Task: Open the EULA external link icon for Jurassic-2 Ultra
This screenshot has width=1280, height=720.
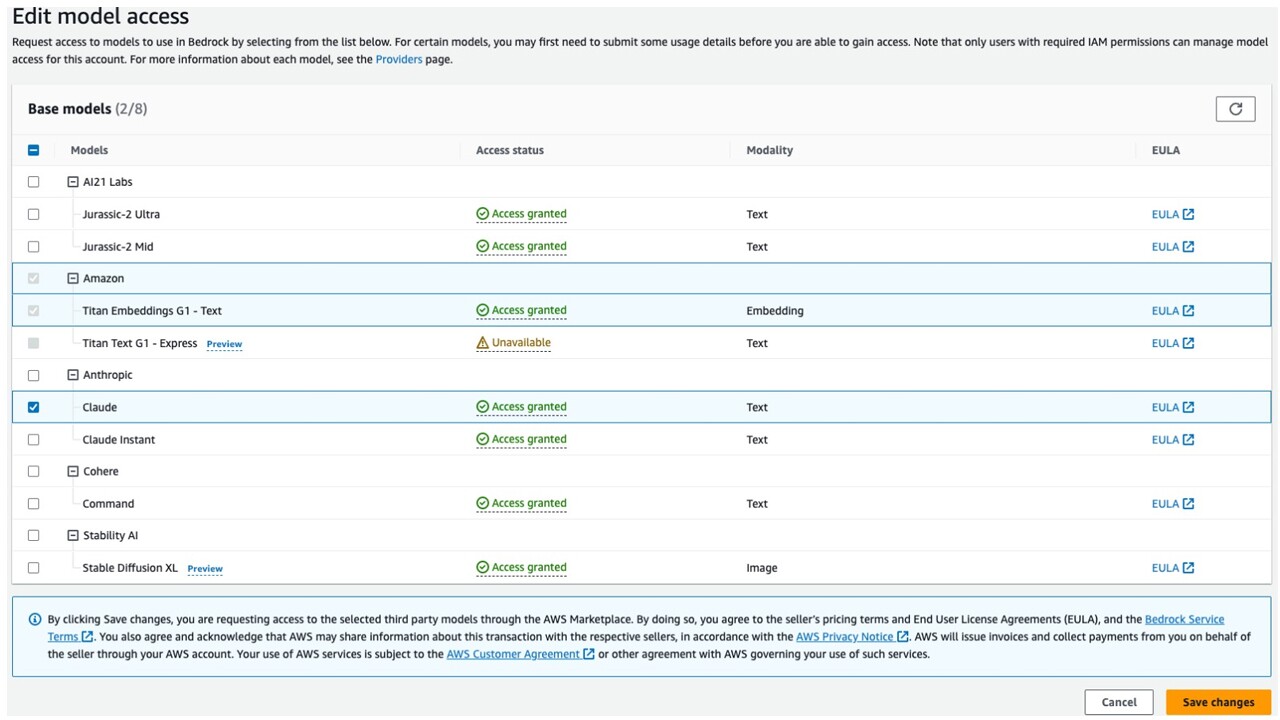Action: coord(1188,214)
